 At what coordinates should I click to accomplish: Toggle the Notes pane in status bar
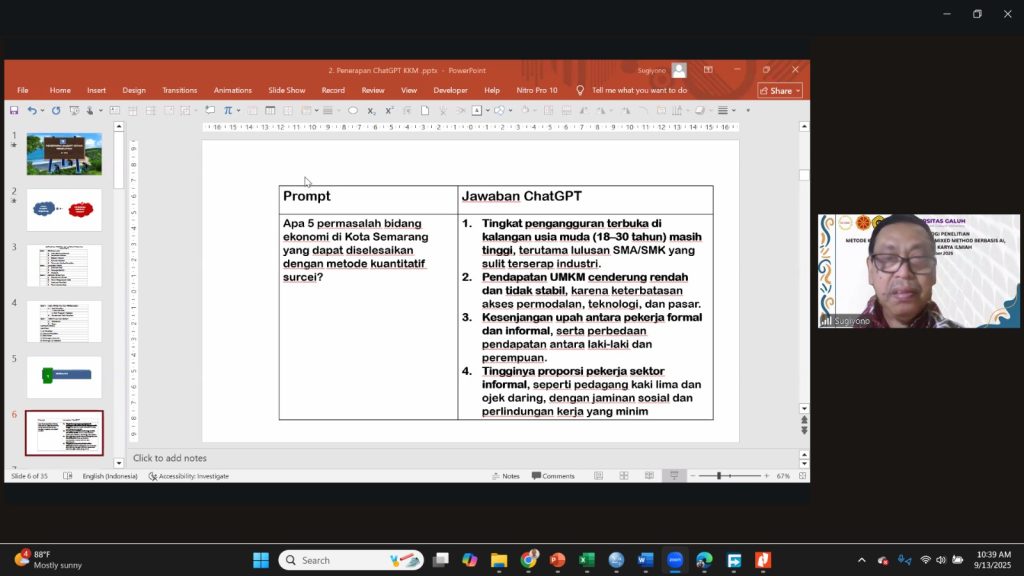pos(505,476)
